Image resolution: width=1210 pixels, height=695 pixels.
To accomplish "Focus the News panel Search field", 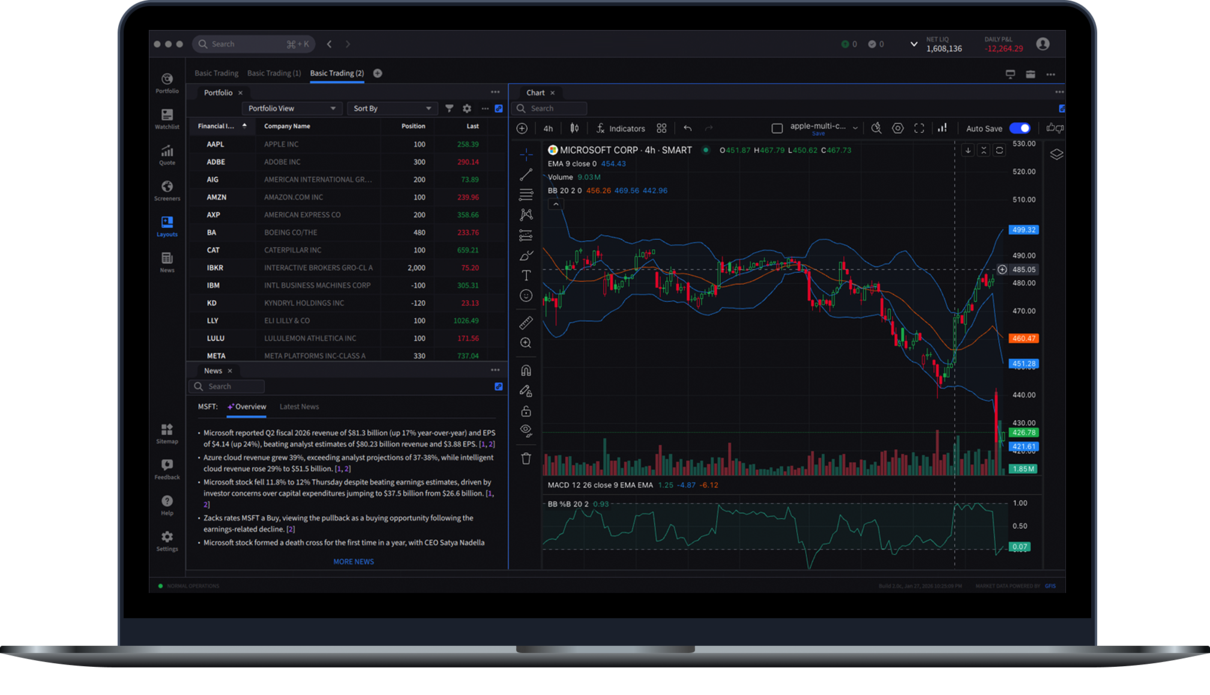I will tap(229, 386).
